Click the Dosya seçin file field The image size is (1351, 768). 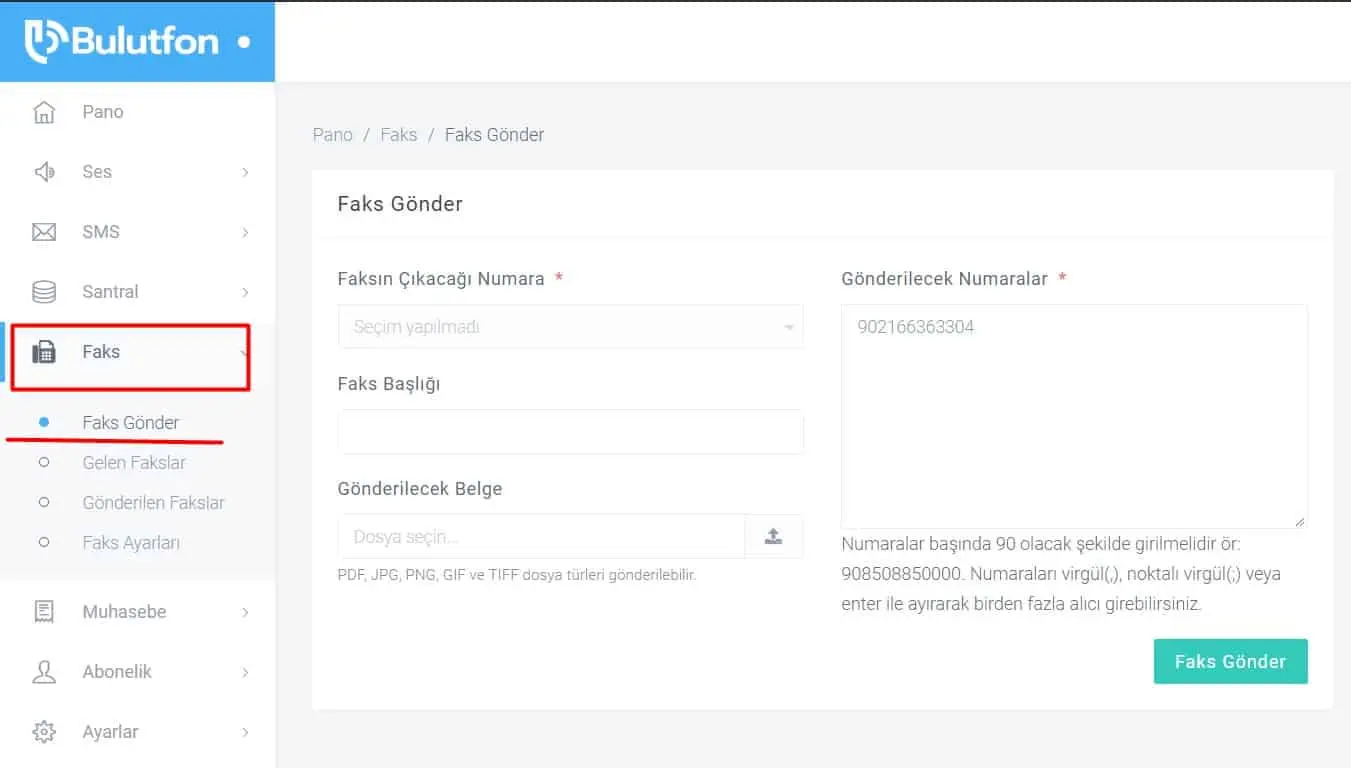[x=541, y=537]
